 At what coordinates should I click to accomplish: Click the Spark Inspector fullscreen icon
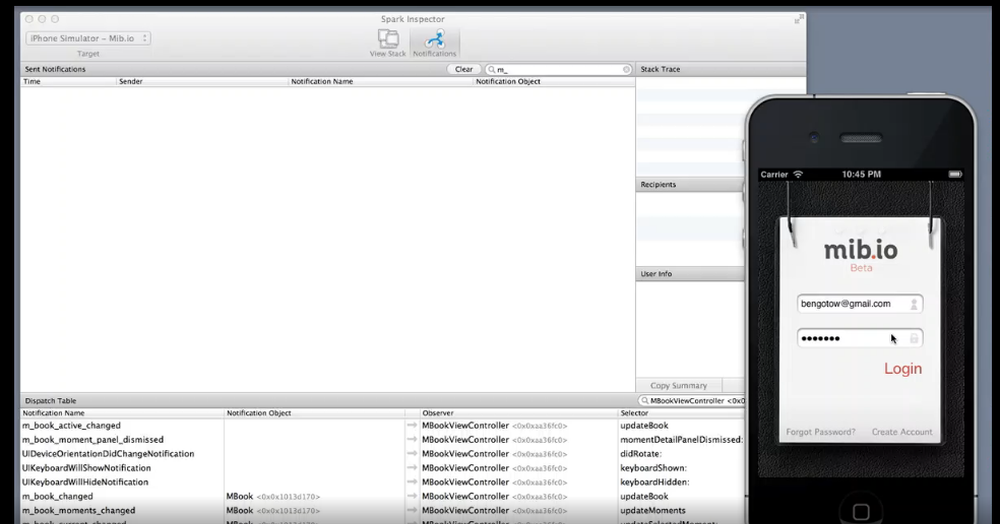point(798,19)
